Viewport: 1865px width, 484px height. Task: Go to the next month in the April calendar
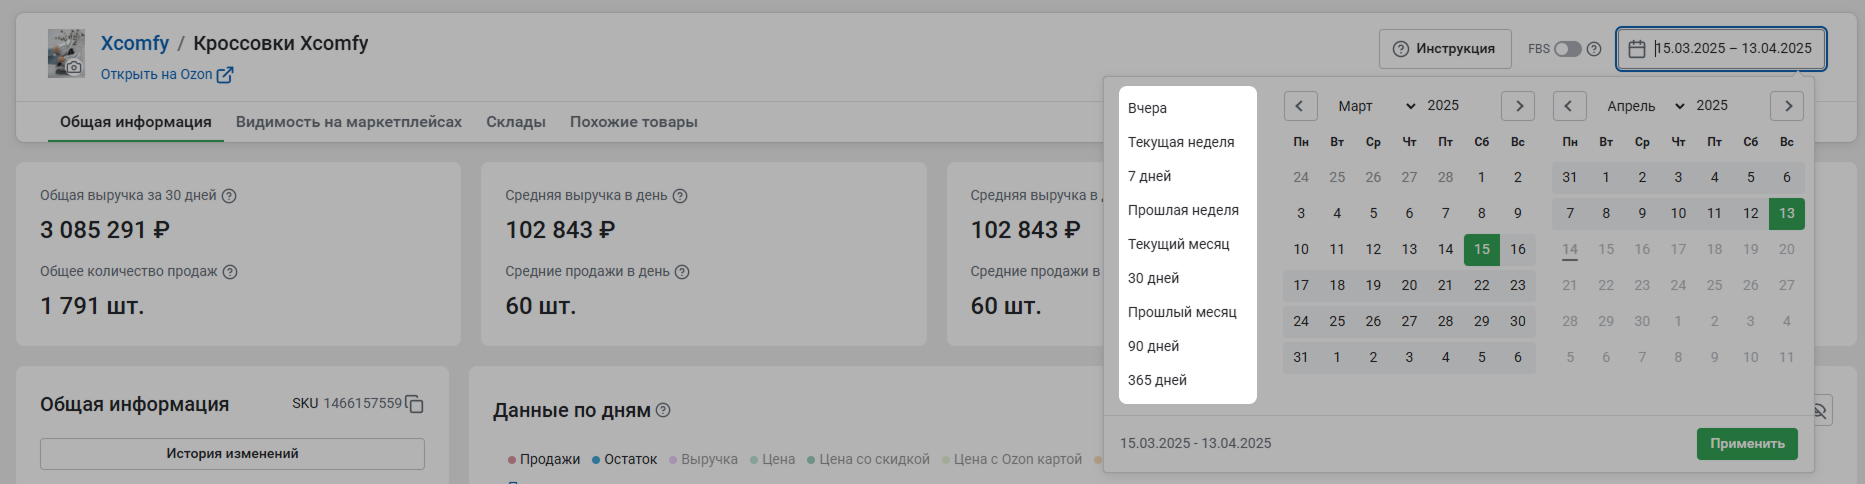[1787, 106]
